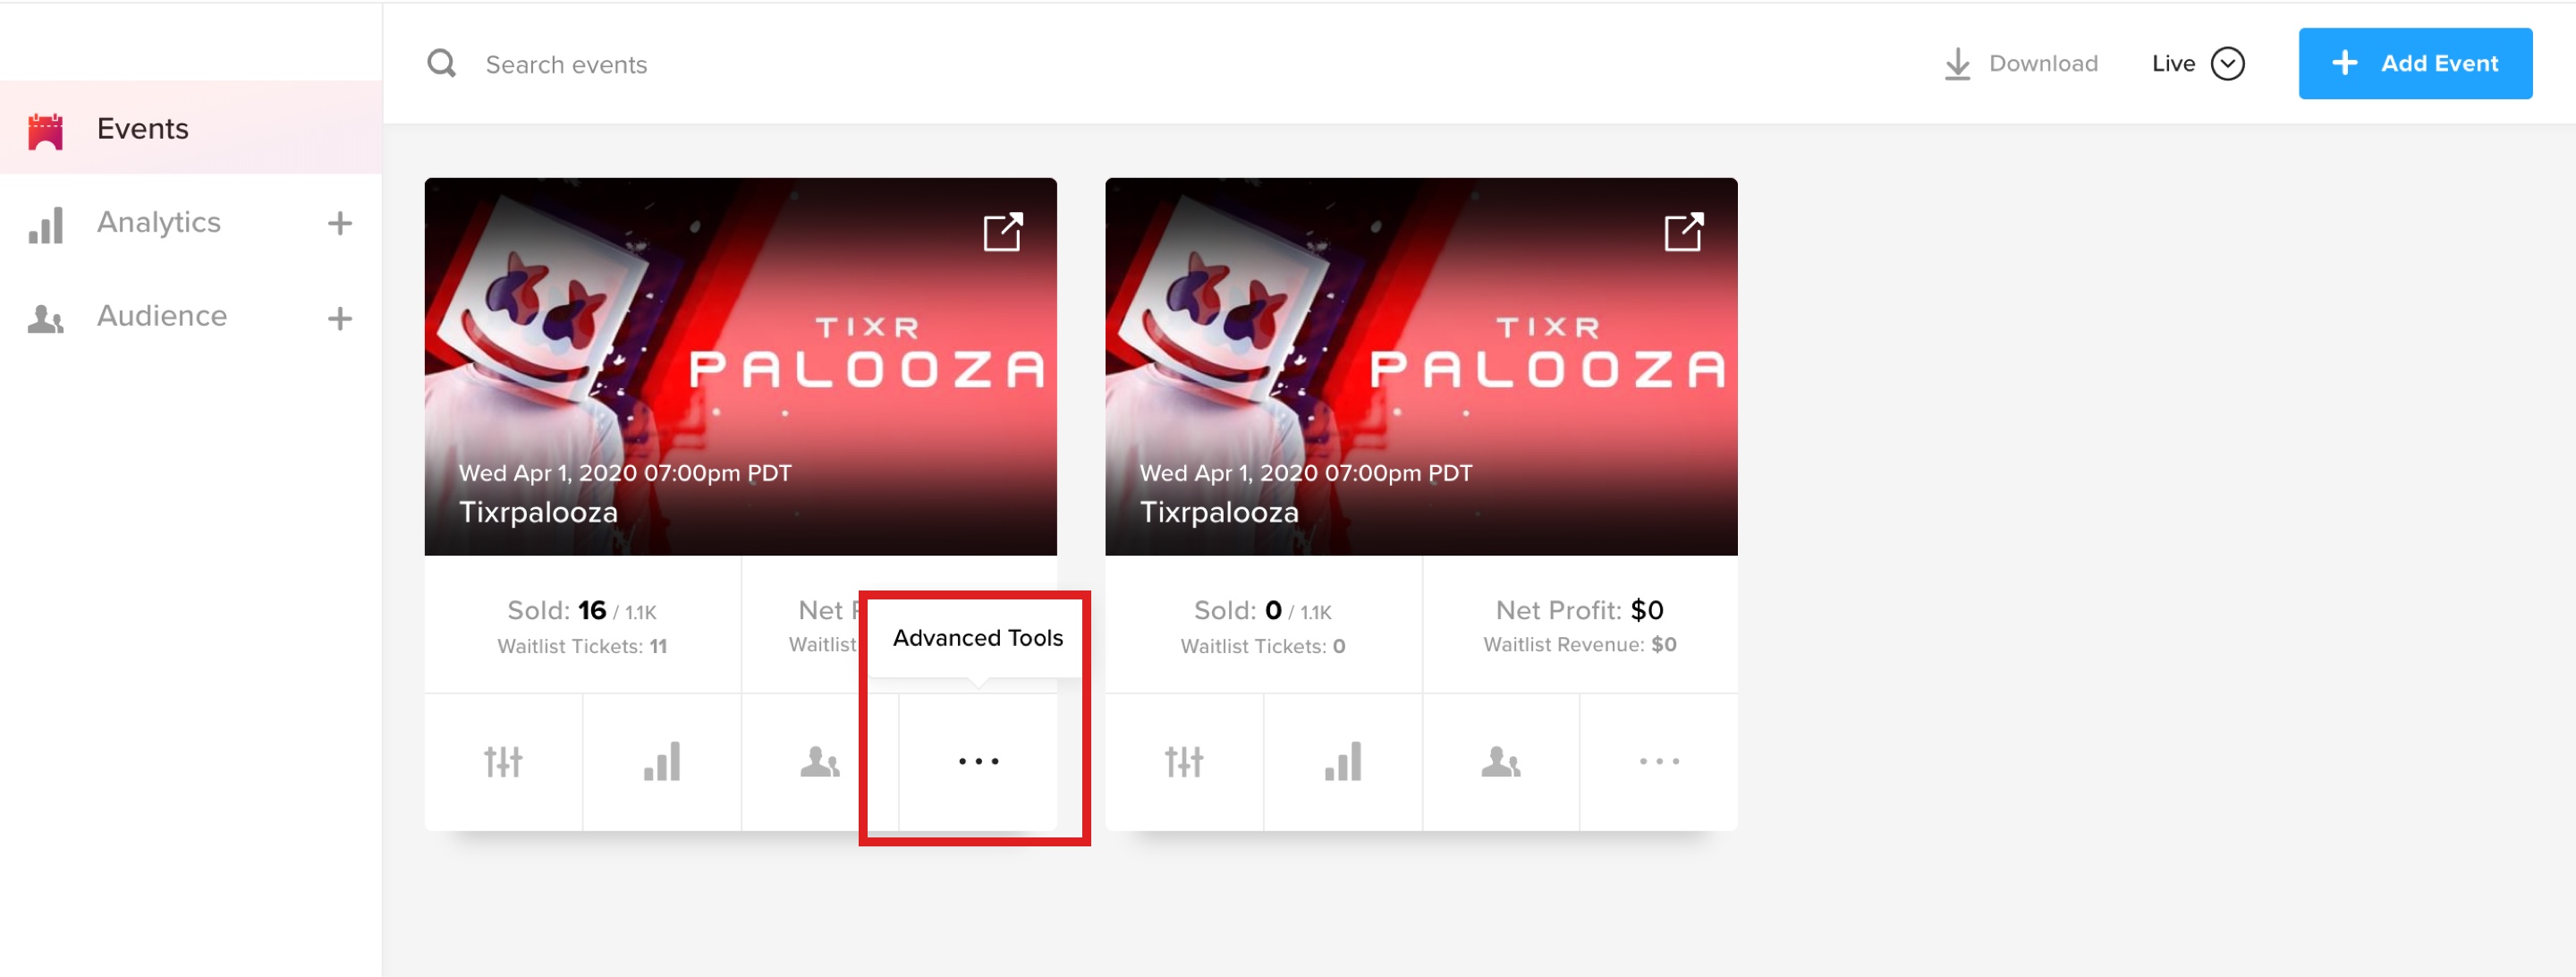Open the first Tixrpalooza event's external link icon
2576x977 pixels.
click(x=1003, y=232)
